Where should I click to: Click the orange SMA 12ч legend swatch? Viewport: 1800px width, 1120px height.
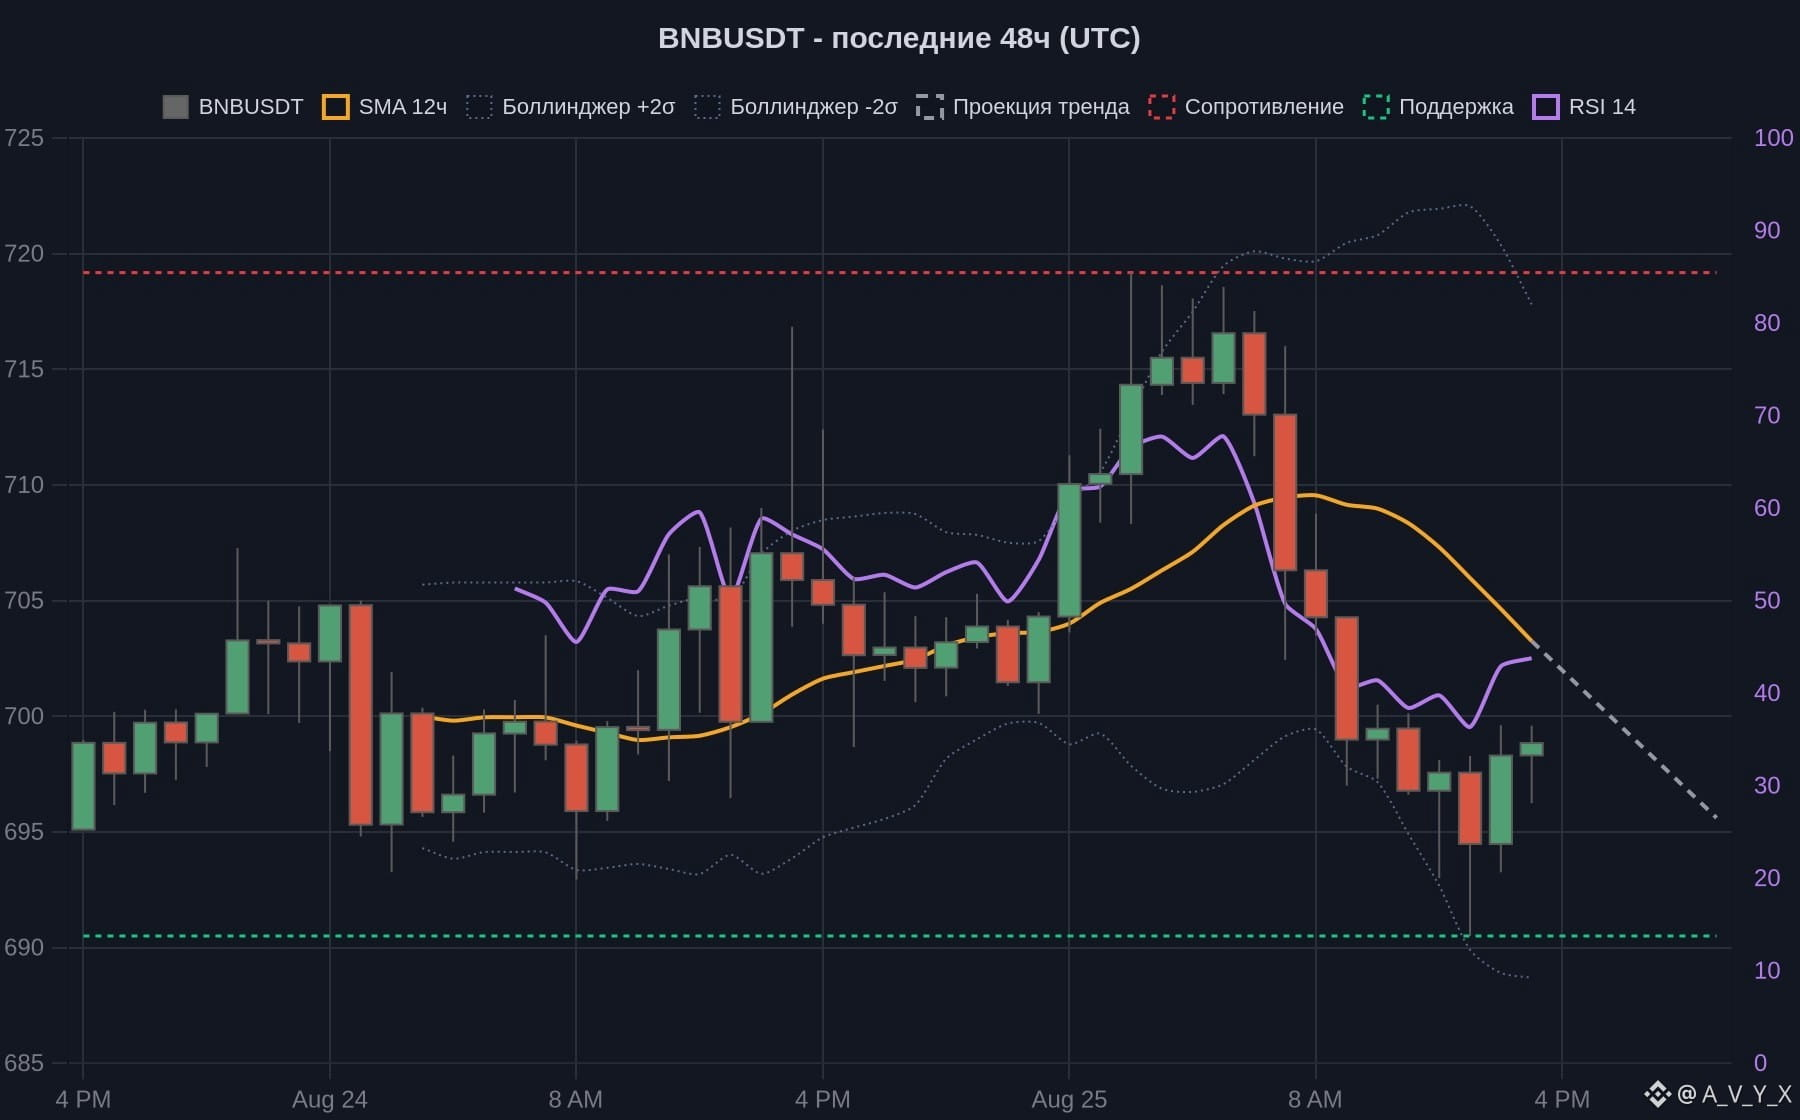(336, 107)
